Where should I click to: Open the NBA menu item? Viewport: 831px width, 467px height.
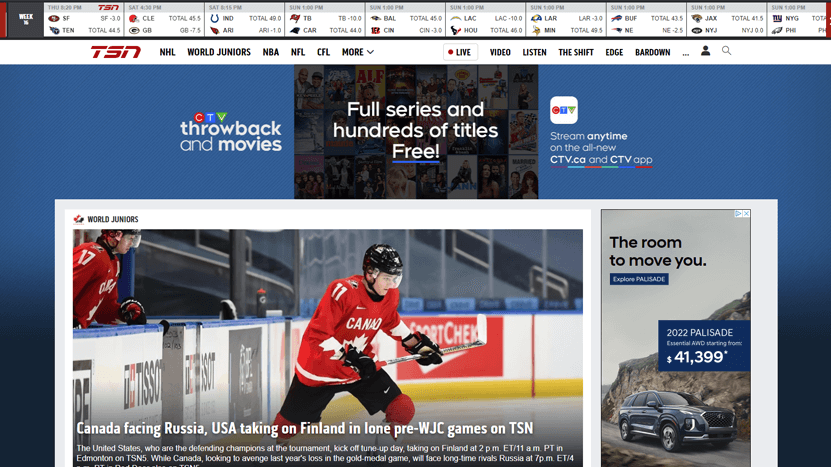pos(271,52)
